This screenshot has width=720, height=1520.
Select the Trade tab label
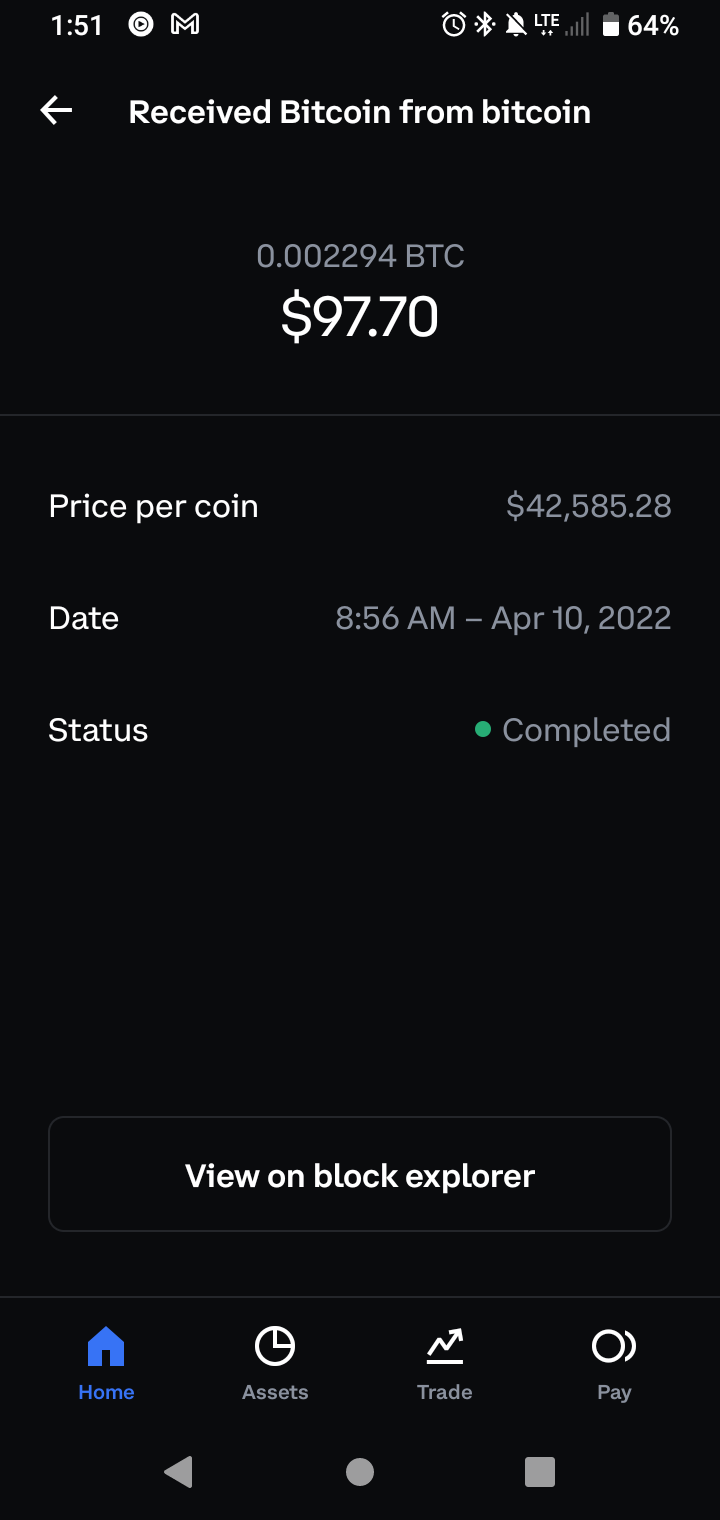(x=444, y=1392)
